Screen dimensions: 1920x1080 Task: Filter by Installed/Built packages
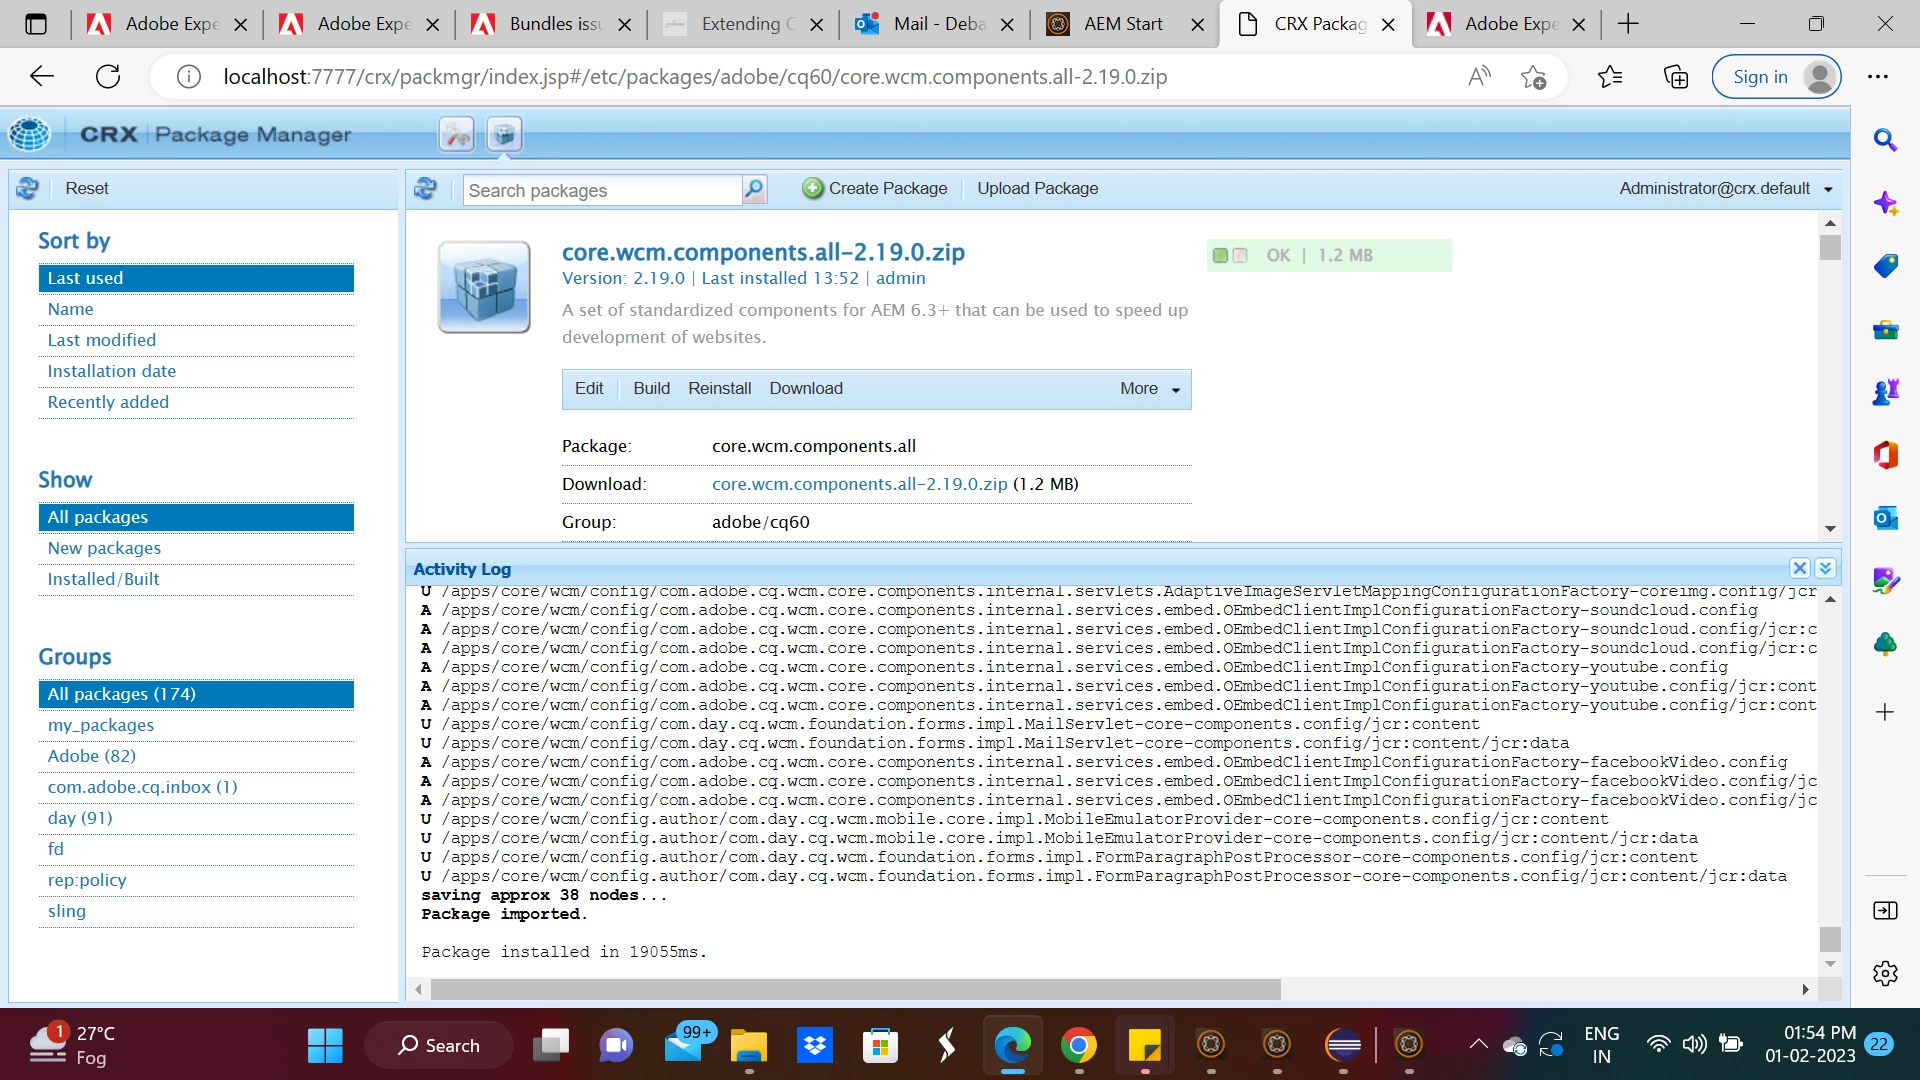coord(103,579)
